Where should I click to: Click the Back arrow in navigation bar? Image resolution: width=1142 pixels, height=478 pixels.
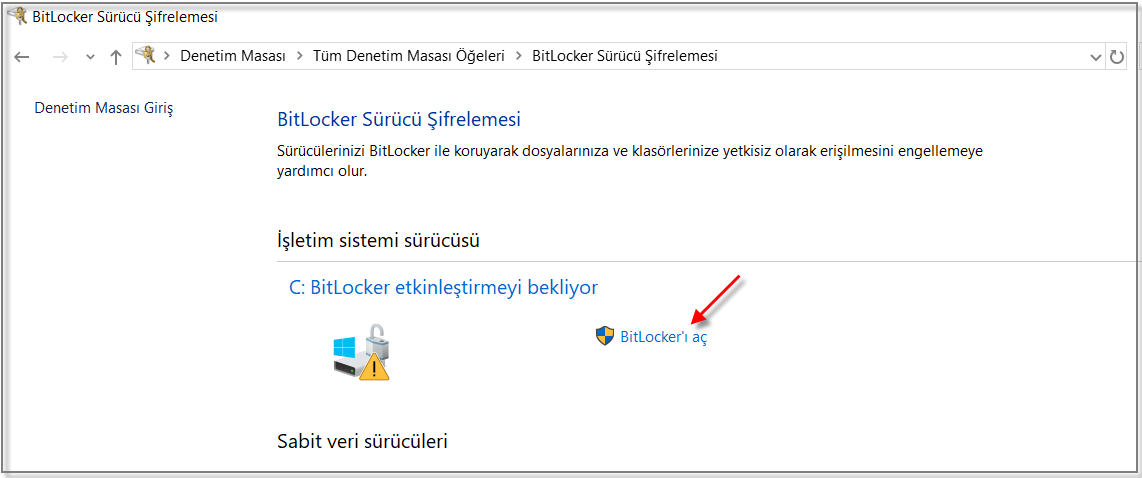pos(22,57)
